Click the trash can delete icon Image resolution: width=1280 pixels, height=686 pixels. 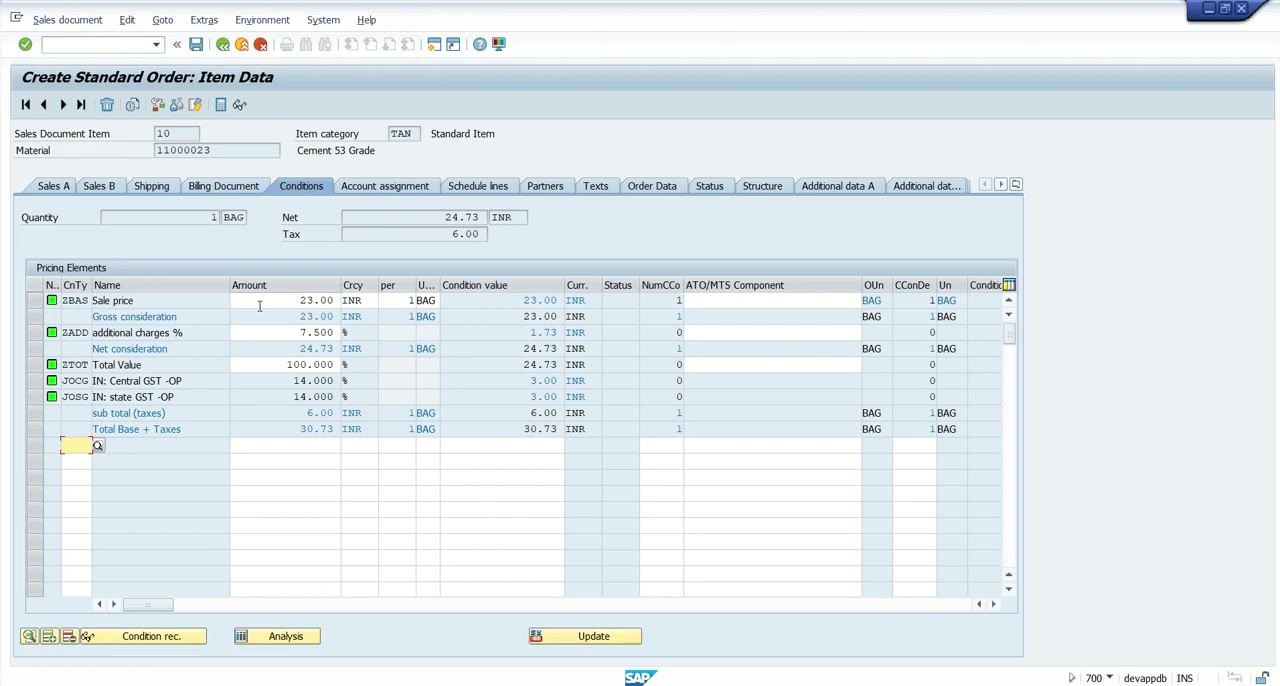(107, 104)
